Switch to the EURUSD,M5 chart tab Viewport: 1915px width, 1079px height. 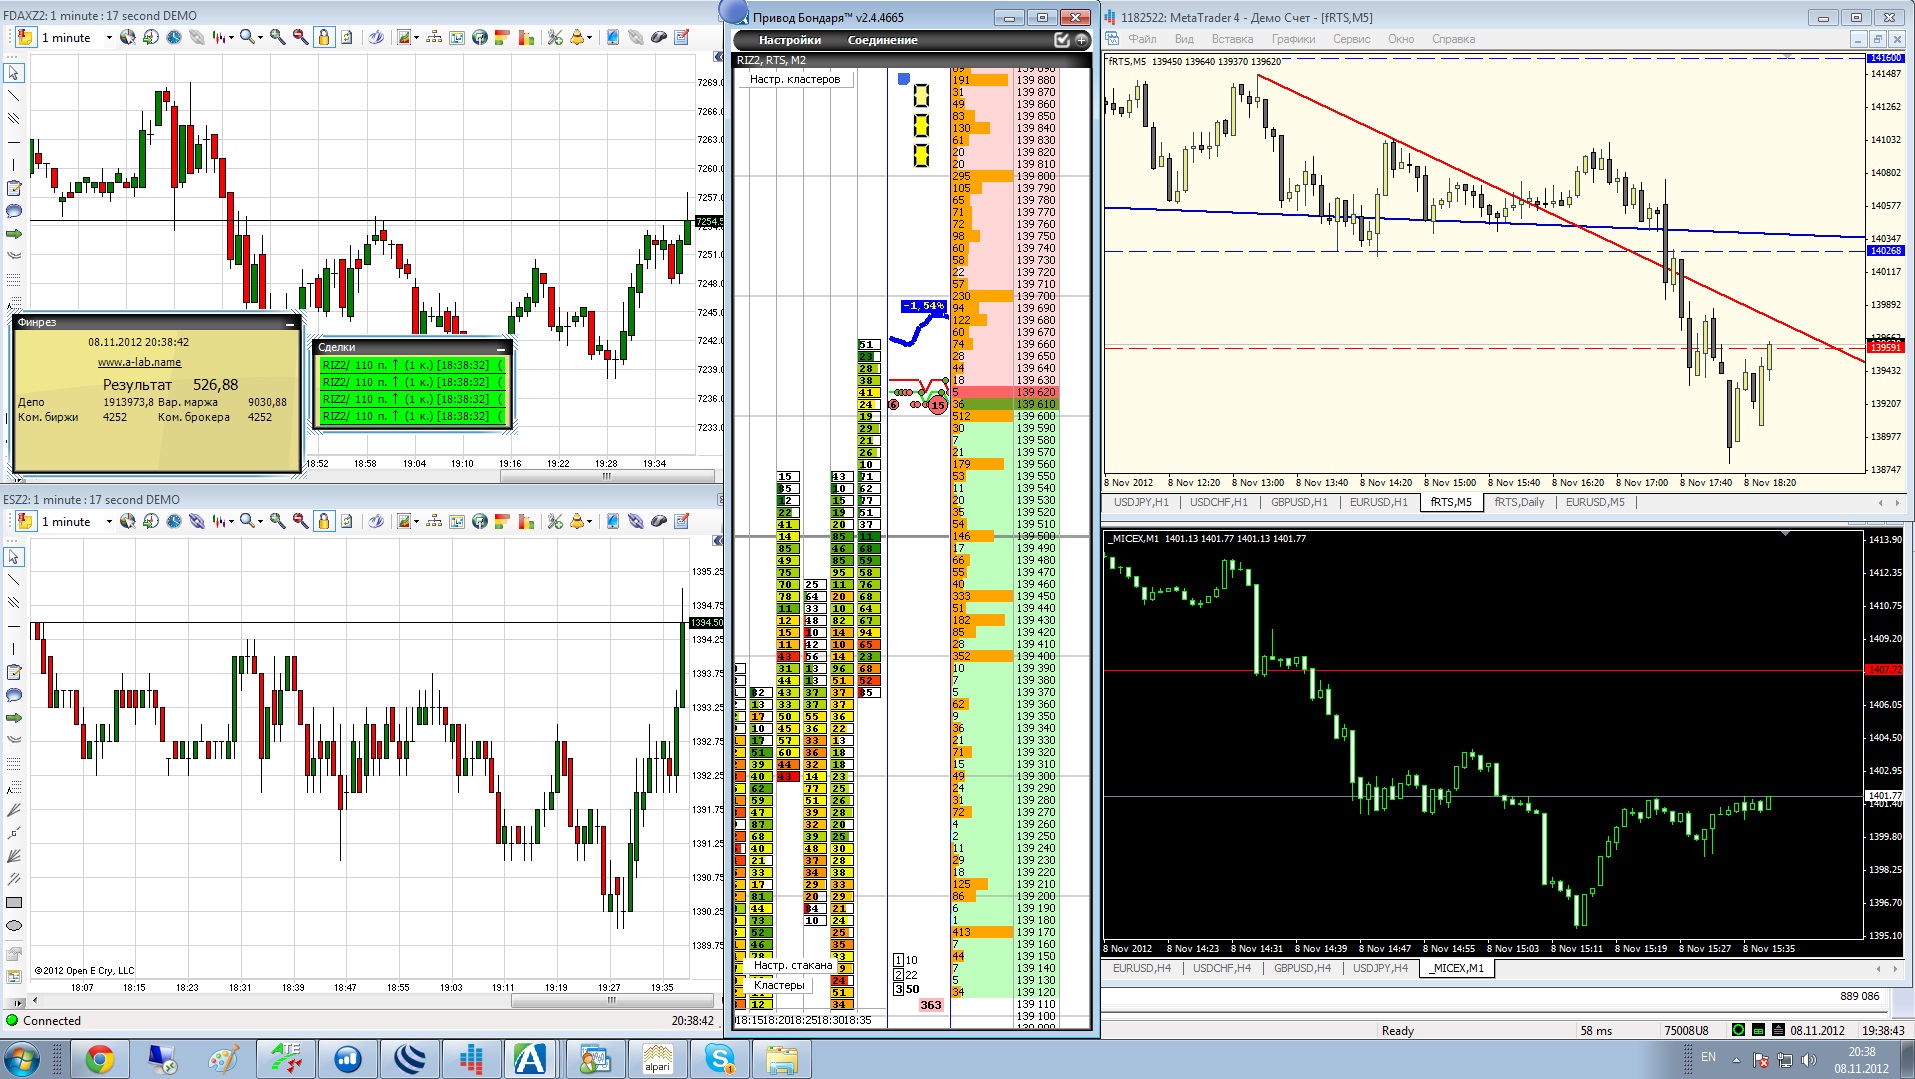click(1595, 502)
